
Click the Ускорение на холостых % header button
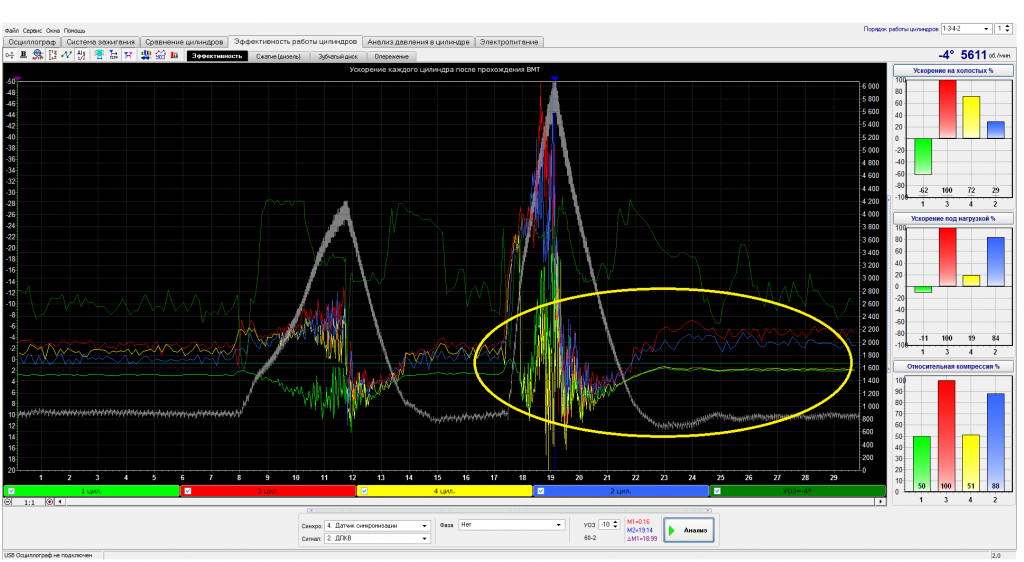point(953,70)
